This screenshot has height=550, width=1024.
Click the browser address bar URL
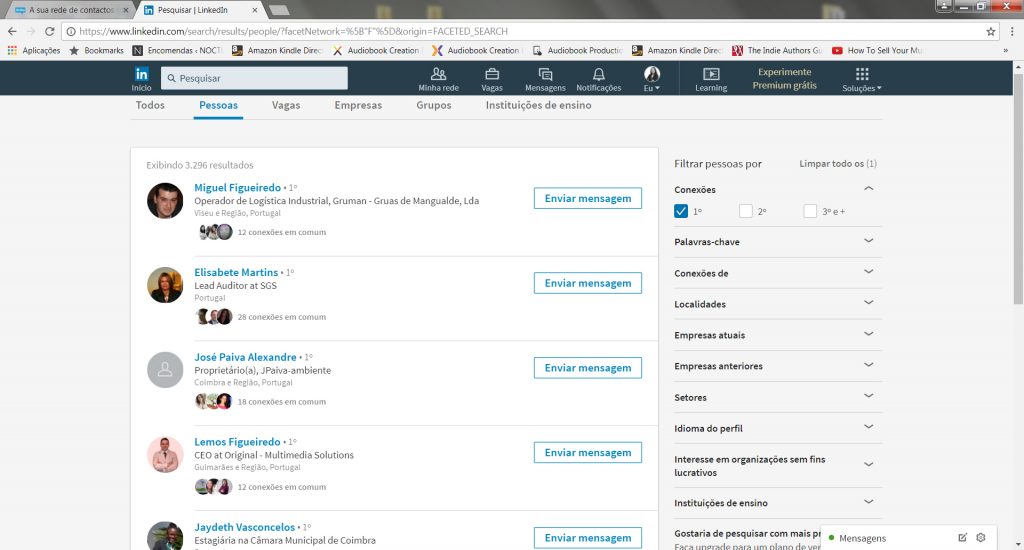click(x=293, y=31)
